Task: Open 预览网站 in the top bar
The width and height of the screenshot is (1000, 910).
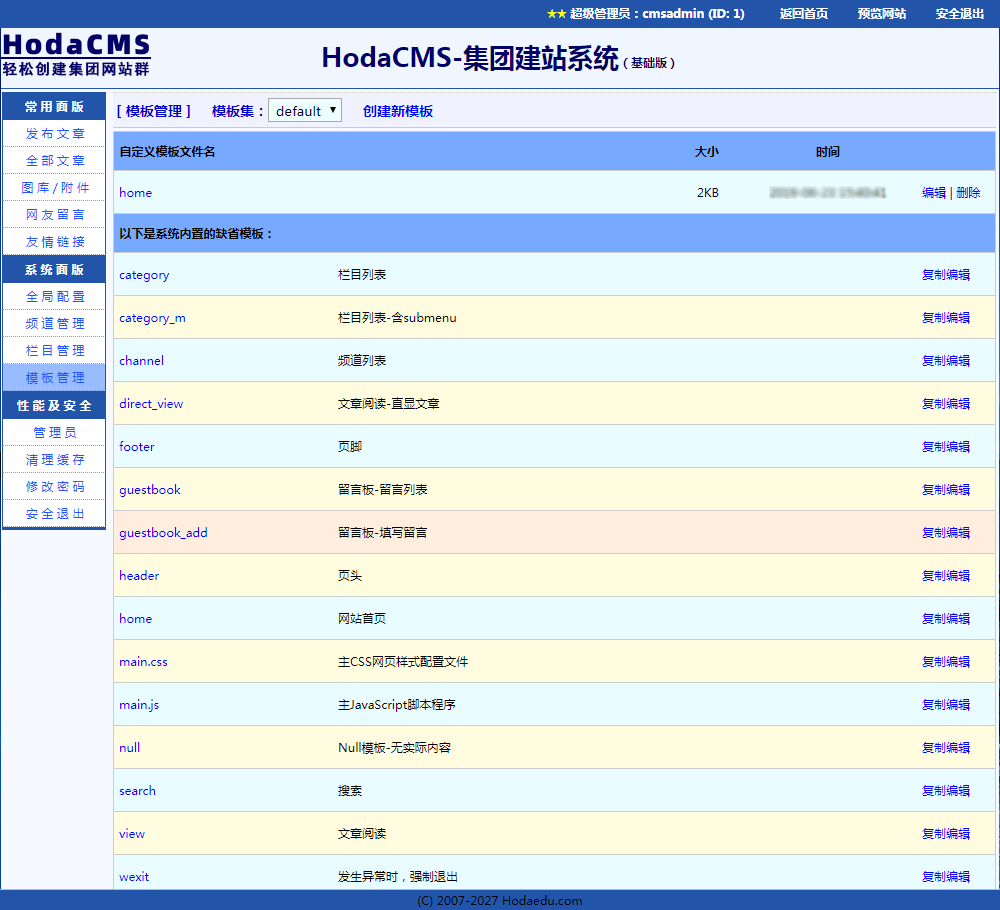Action: tap(881, 13)
